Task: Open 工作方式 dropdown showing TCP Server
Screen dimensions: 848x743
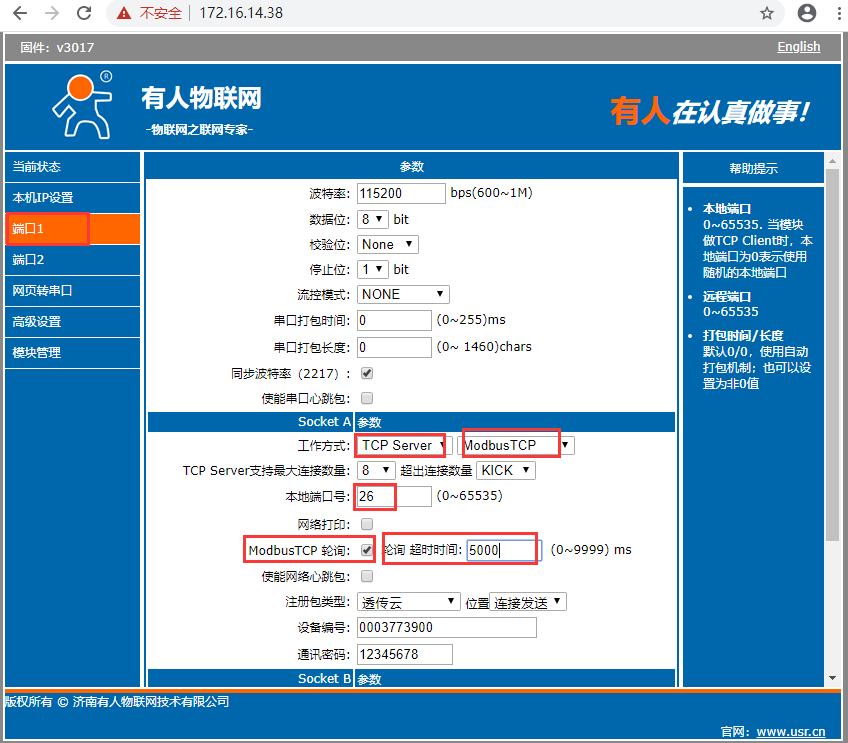Action: pos(405,446)
